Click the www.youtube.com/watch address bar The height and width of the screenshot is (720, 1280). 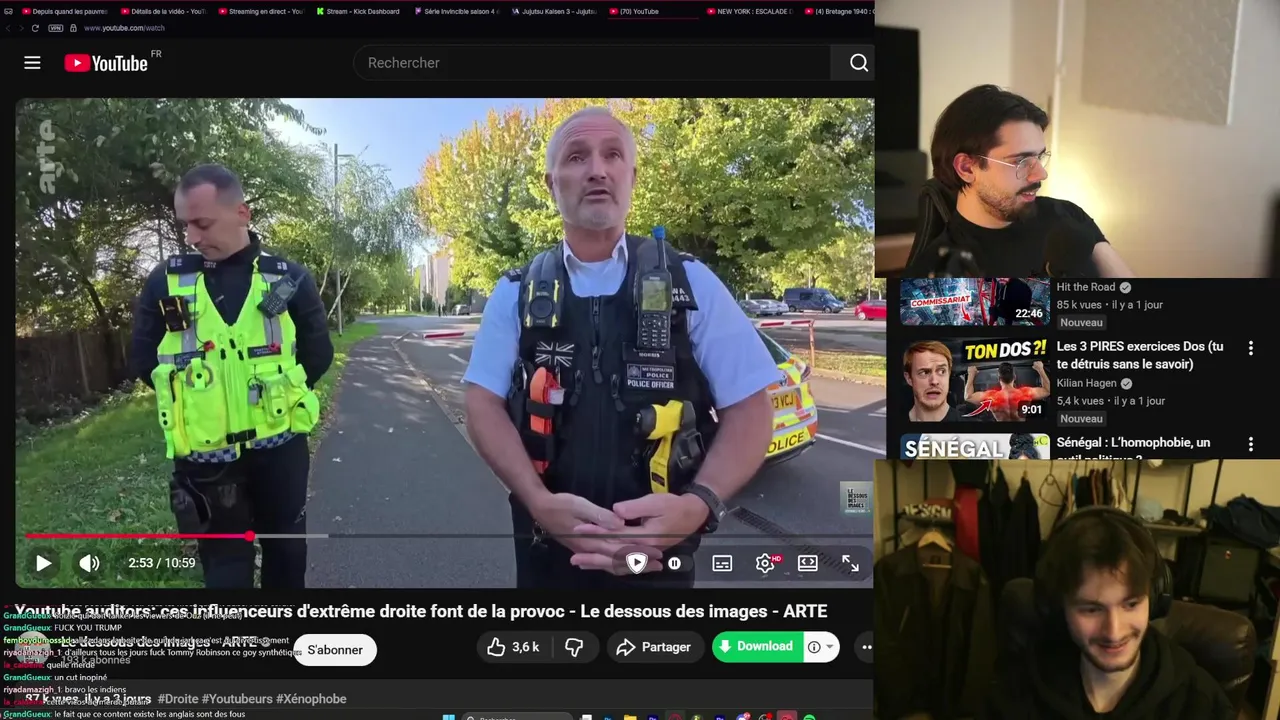click(124, 28)
